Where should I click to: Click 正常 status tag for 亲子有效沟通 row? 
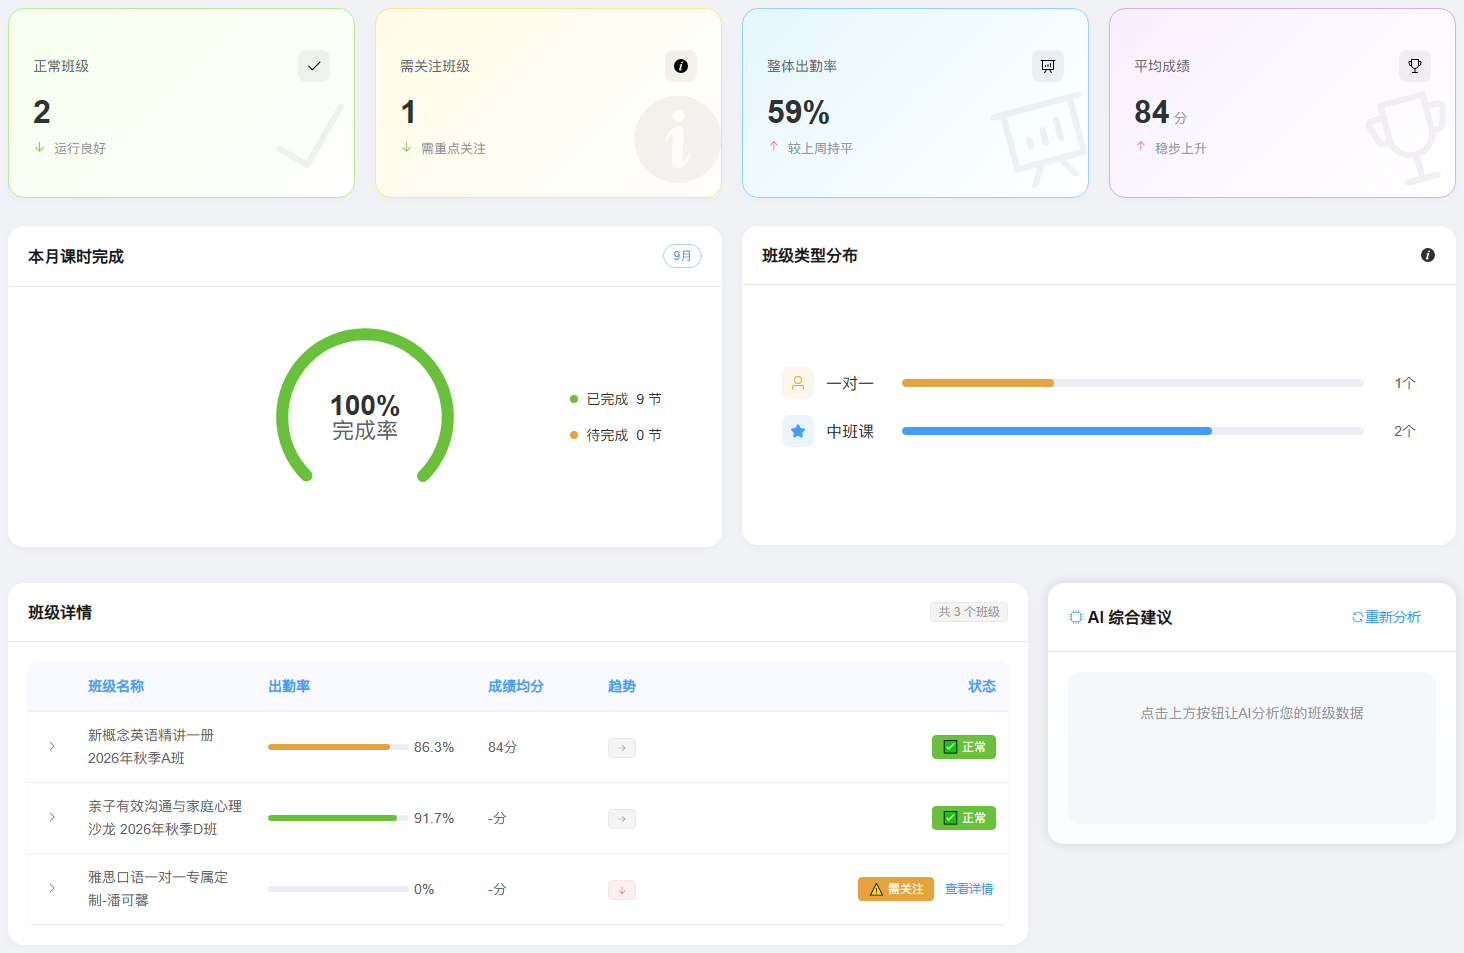964,818
